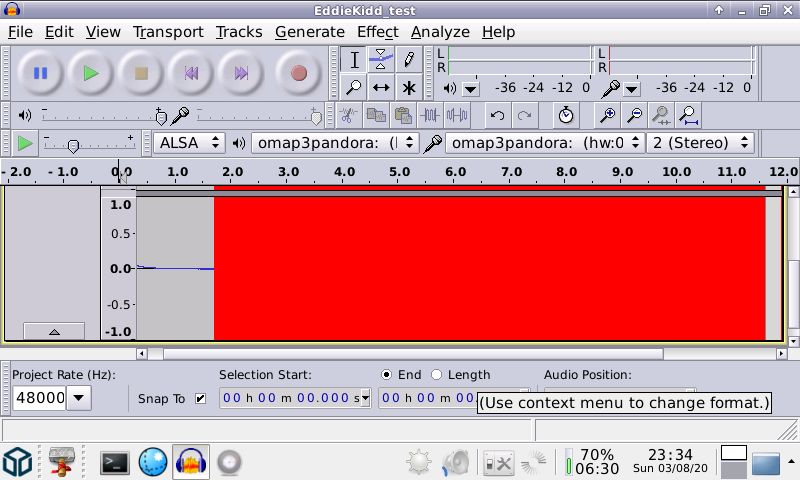Collapse the track using bottom arrow button
Image resolution: width=800 pixels, height=480 pixels.
pos(54,331)
